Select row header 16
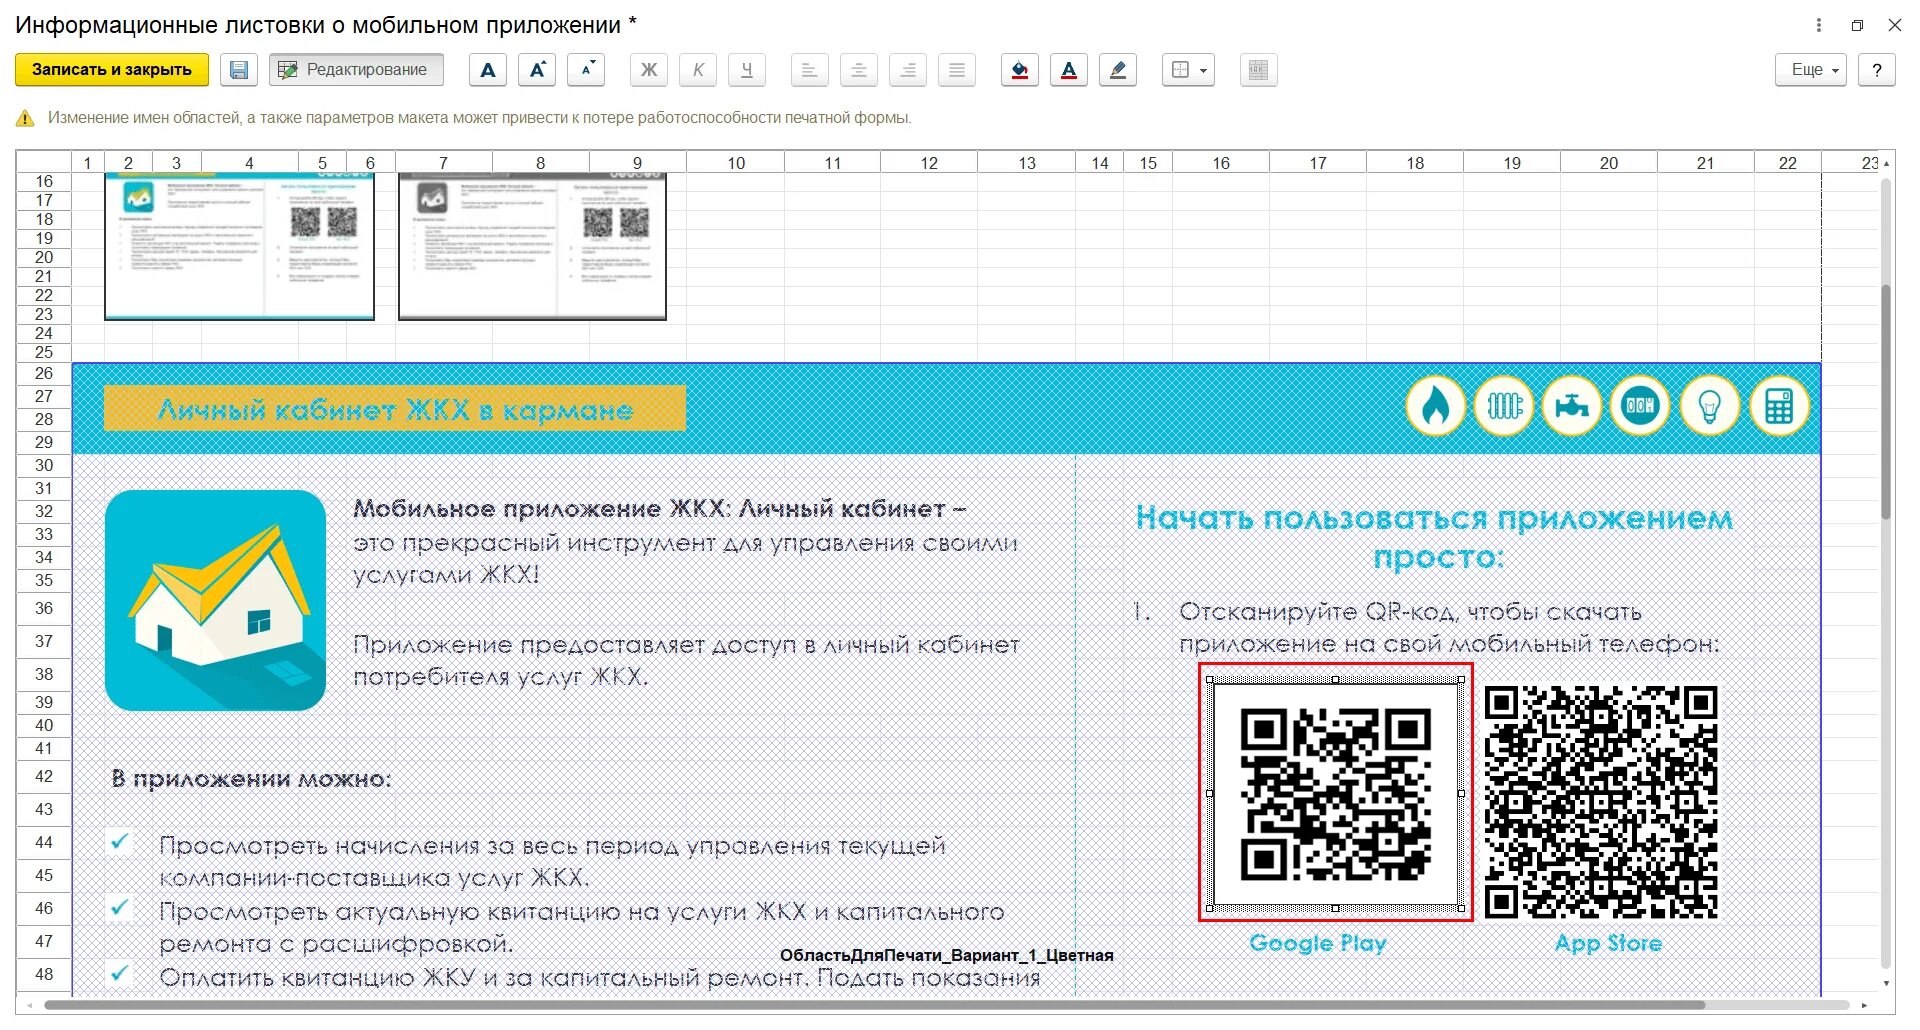 pyautogui.click(x=44, y=182)
